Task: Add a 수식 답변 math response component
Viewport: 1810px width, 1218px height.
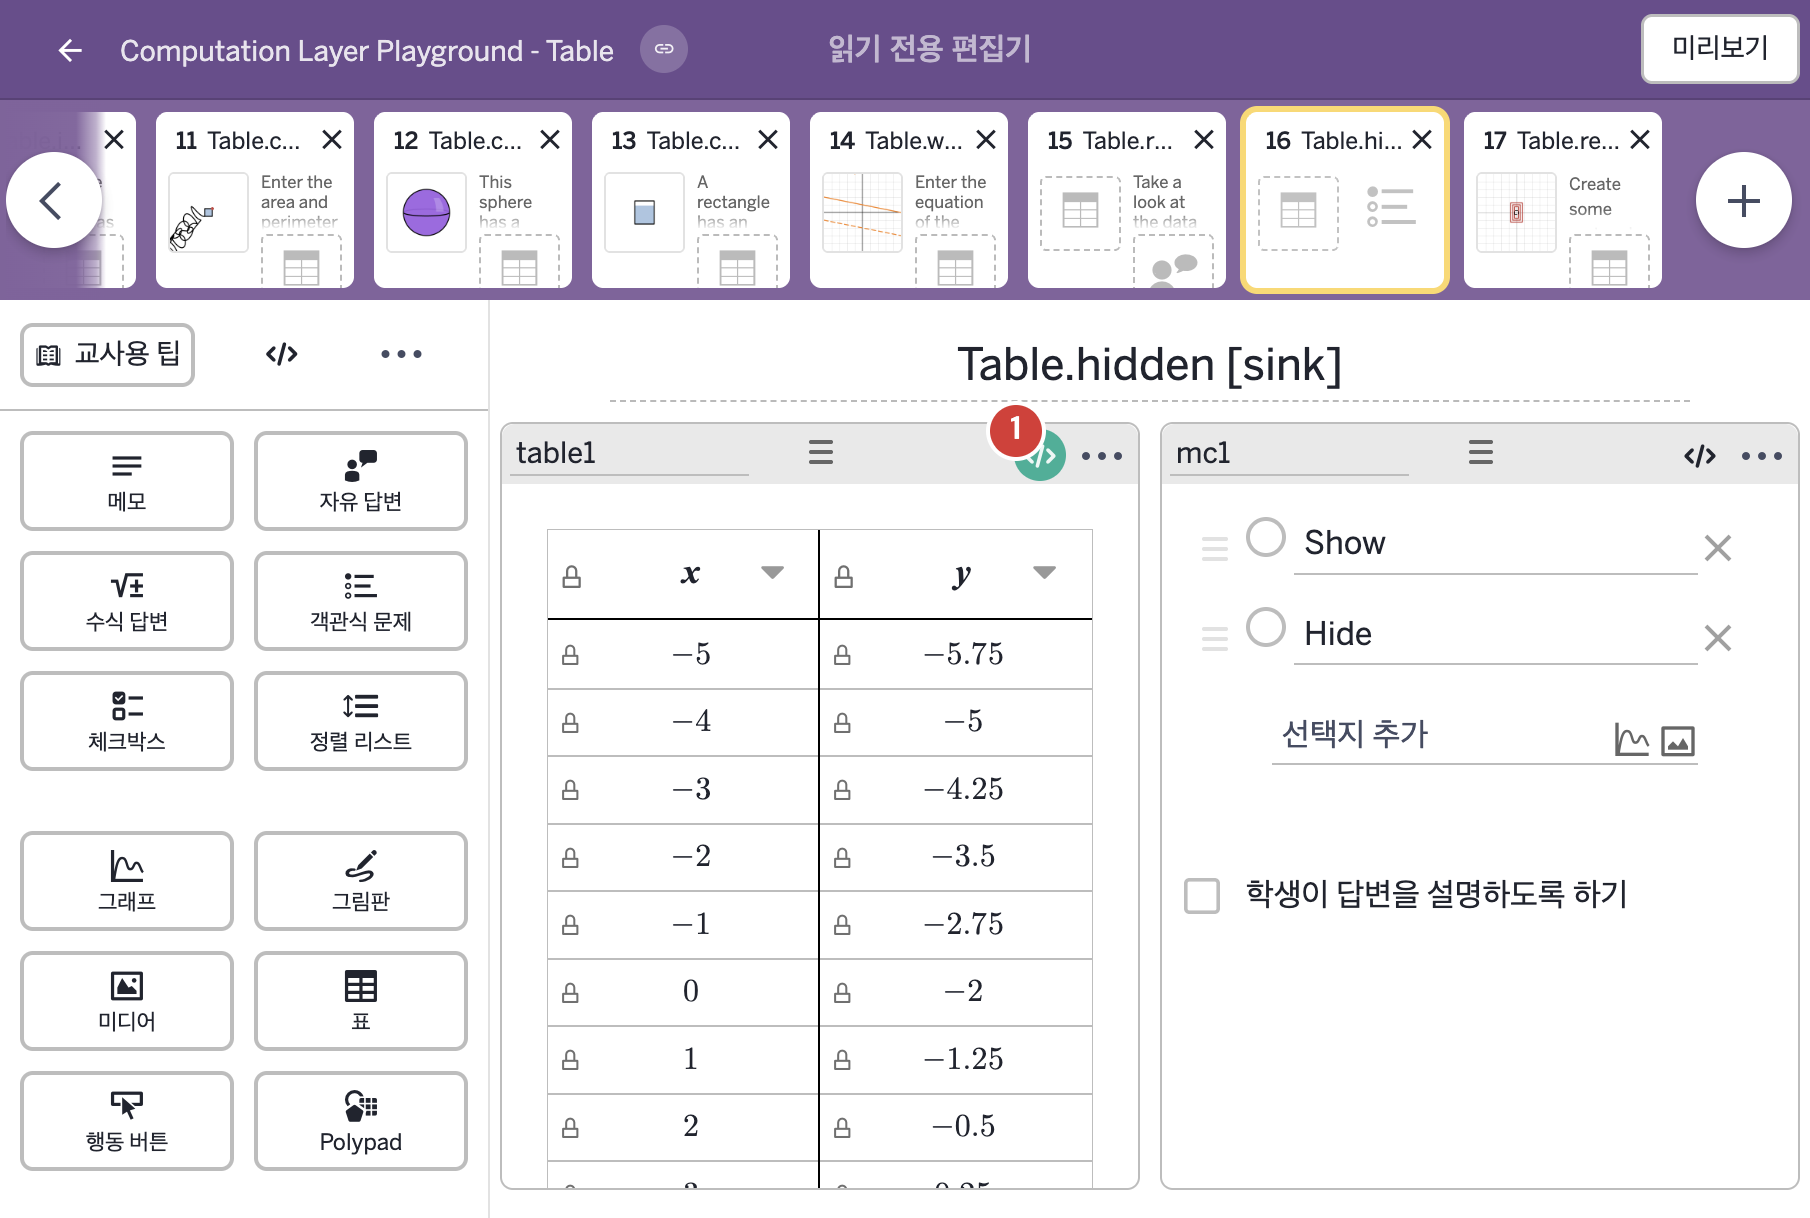Action: pos(127,601)
